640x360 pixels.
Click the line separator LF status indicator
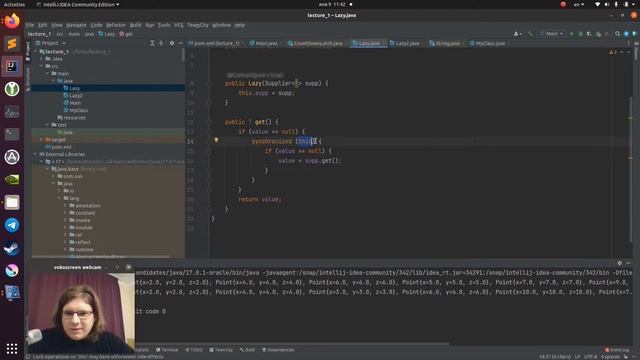click(578, 357)
